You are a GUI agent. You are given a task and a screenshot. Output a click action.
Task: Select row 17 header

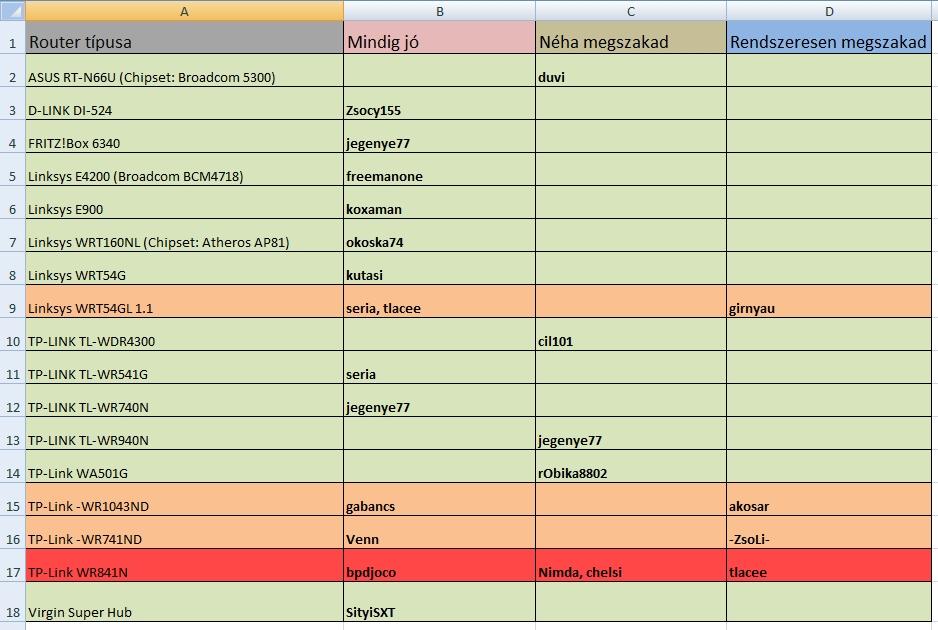(13, 565)
